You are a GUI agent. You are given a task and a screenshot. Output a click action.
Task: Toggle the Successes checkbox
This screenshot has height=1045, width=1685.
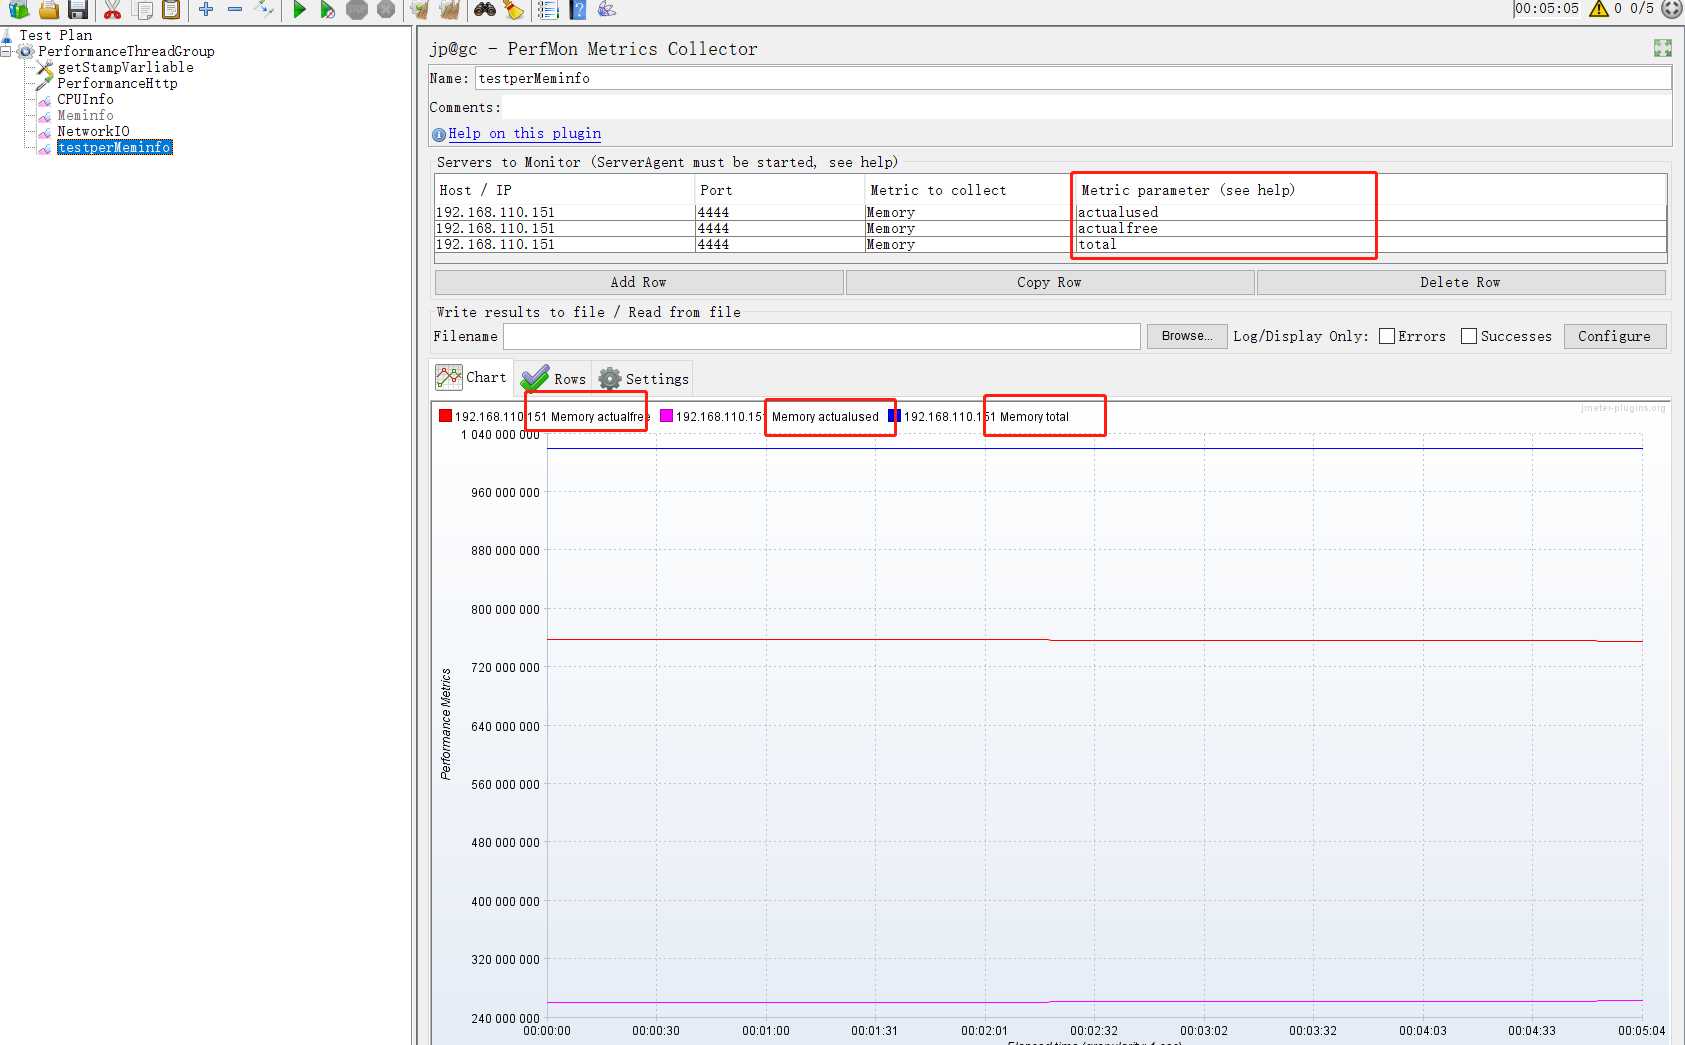(x=1469, y=336)
